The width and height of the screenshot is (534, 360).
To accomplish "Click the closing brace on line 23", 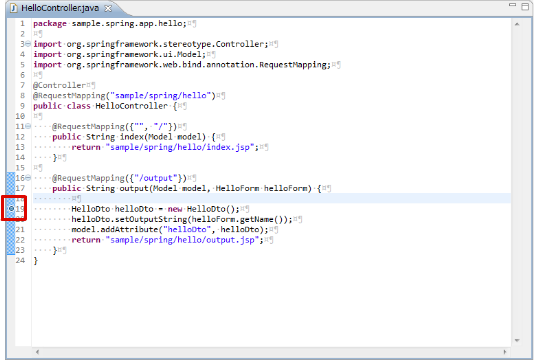I will point(54,251).
